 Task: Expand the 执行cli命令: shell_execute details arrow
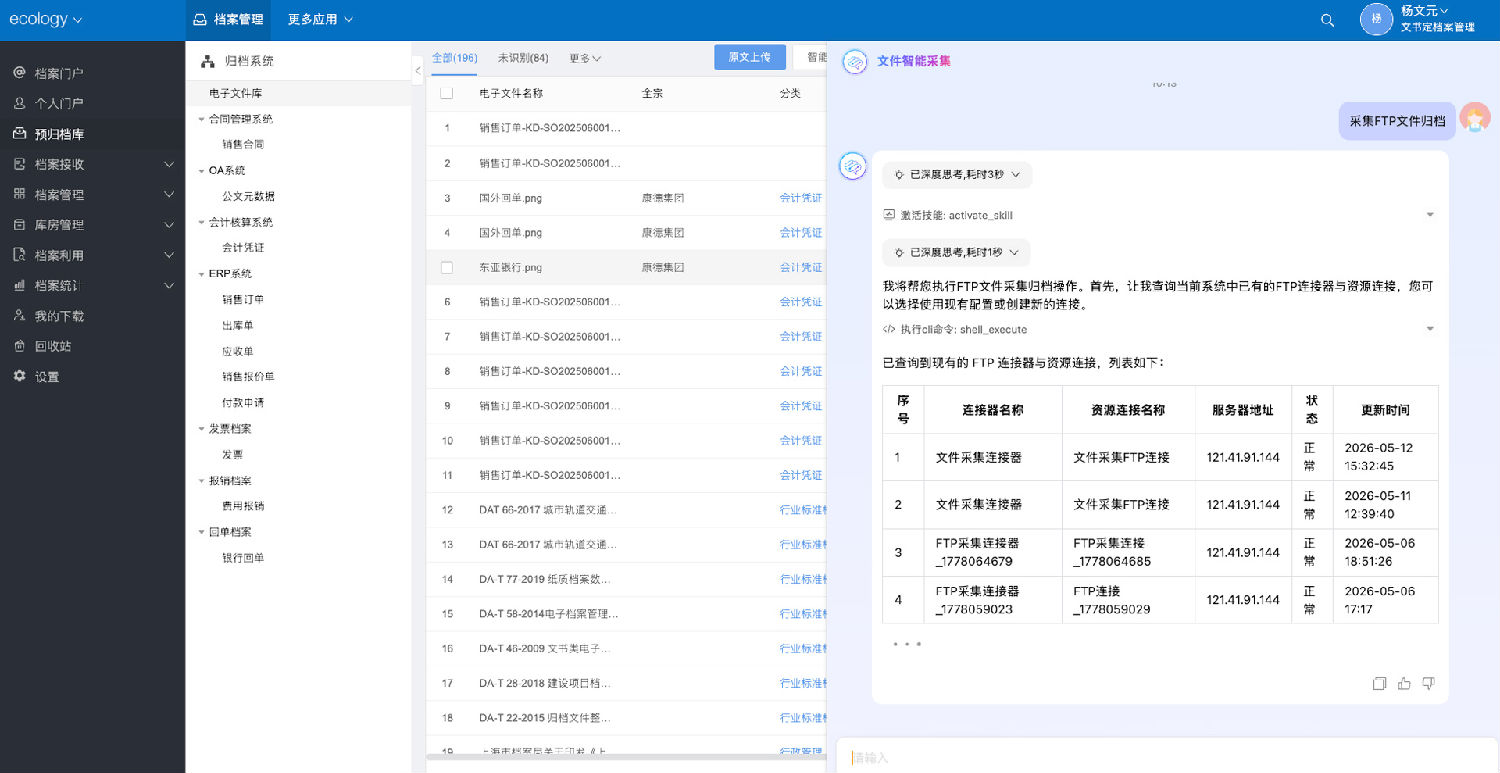(x=1430, y=329)
